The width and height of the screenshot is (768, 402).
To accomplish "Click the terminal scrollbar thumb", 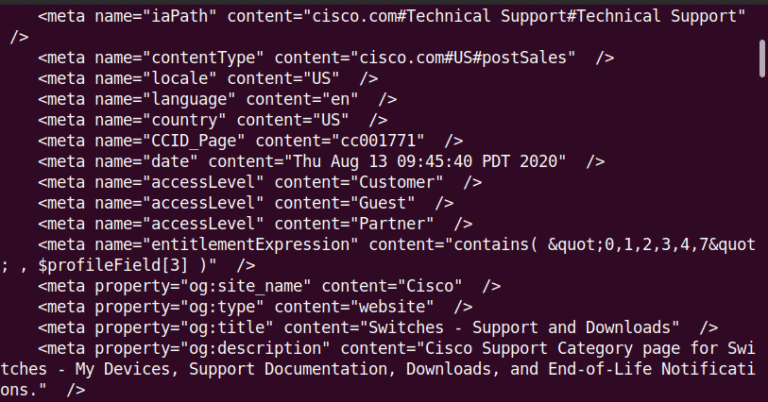I will [x=762, y=72].
